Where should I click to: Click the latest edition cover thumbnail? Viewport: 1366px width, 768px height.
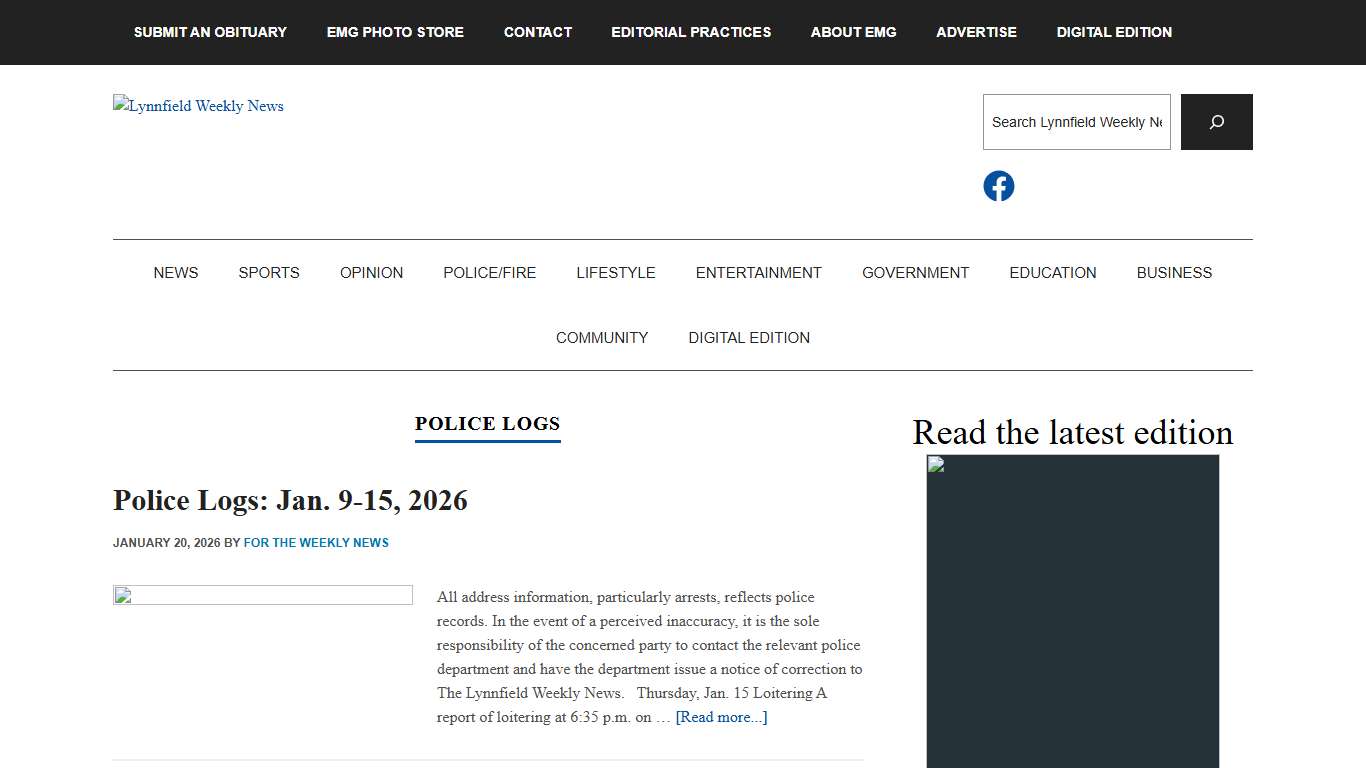(x=1072, y=610)
